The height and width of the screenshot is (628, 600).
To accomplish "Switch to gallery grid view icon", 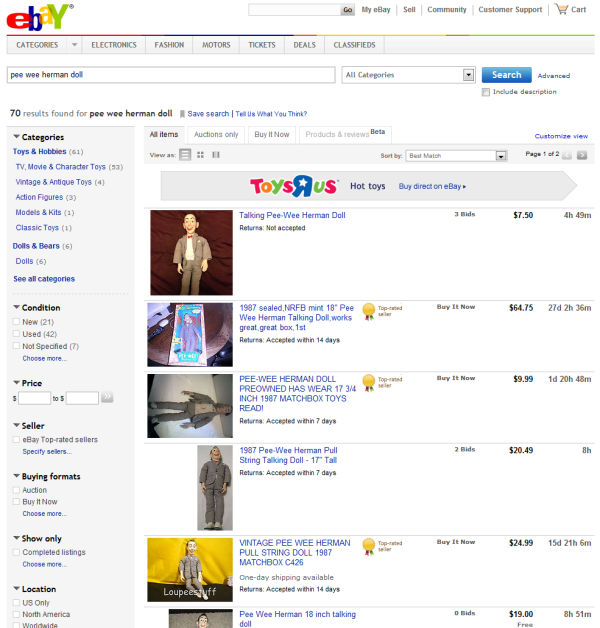I will (200, 155).
